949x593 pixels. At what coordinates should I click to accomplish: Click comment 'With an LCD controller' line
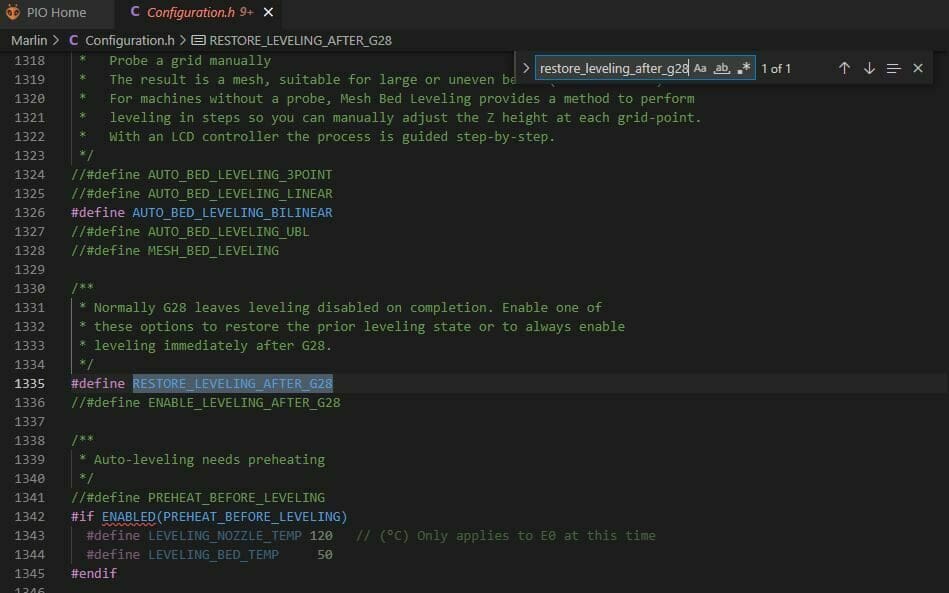pyautogui.click(x=332, y=137)
